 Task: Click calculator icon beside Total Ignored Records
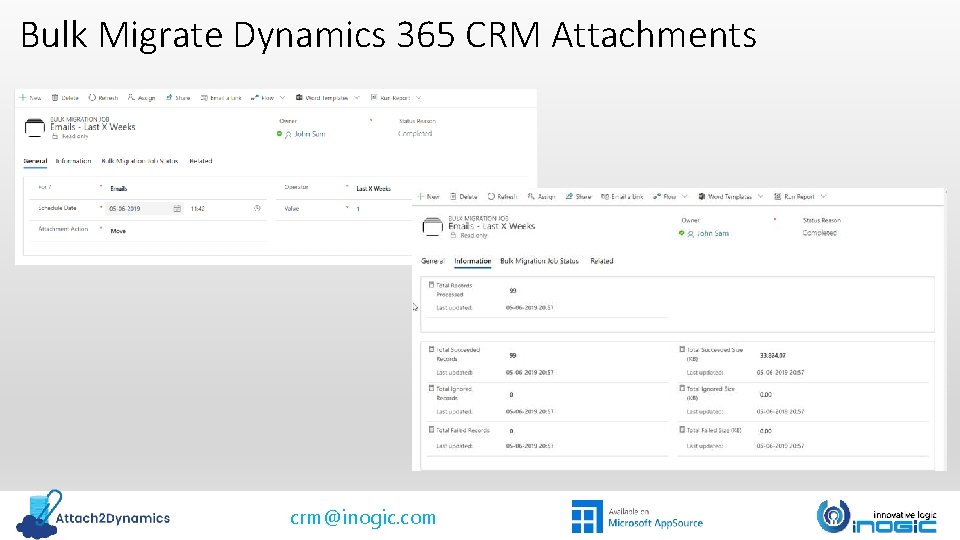[432, 388]
